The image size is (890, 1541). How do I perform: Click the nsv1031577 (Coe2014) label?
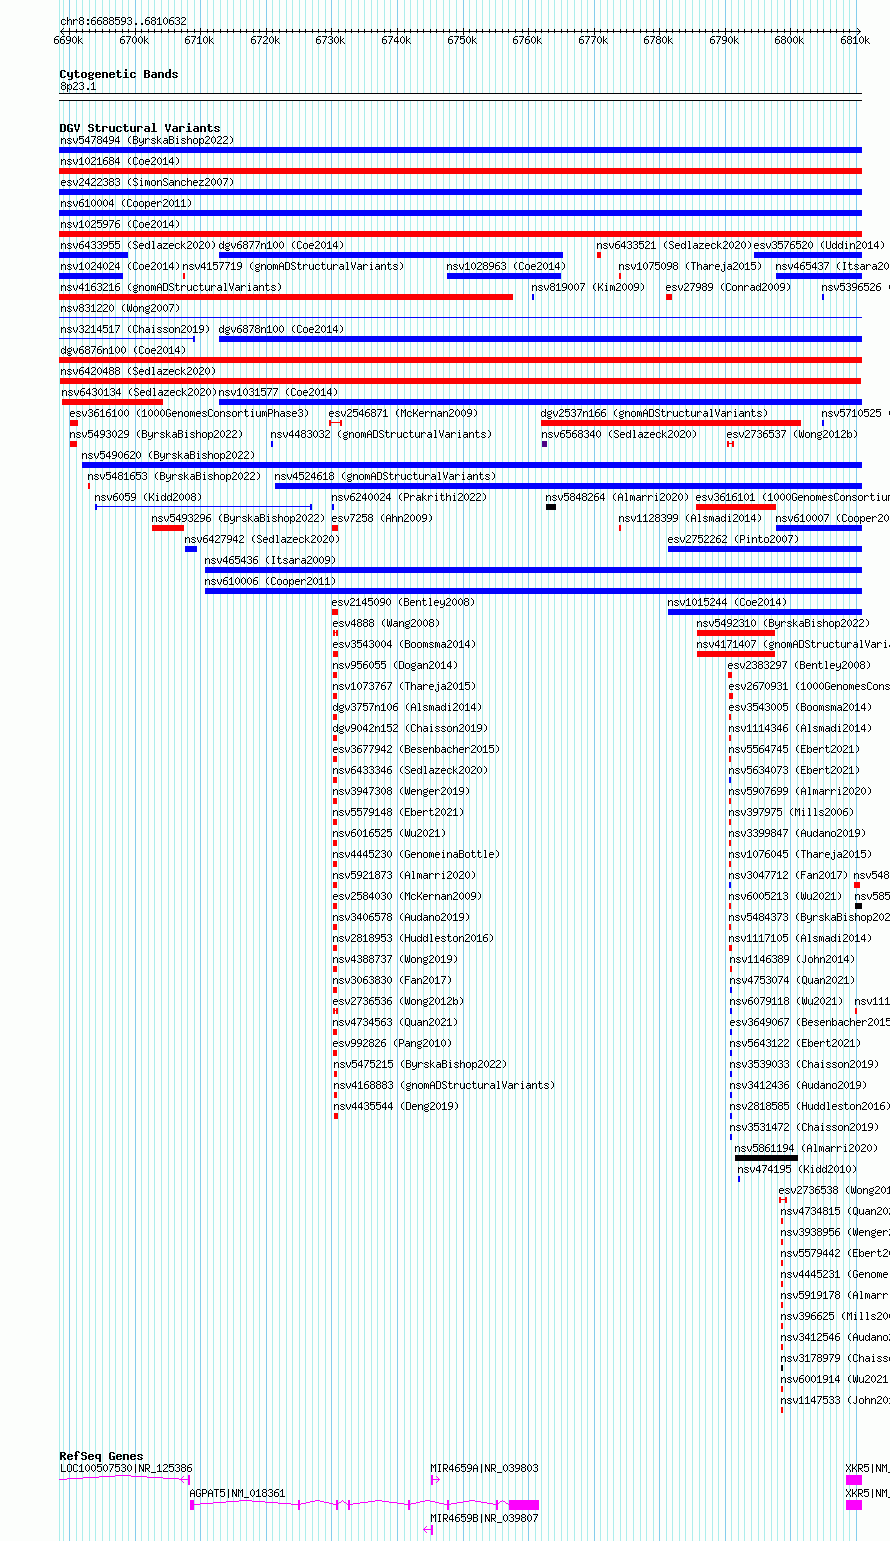[279, 392]
